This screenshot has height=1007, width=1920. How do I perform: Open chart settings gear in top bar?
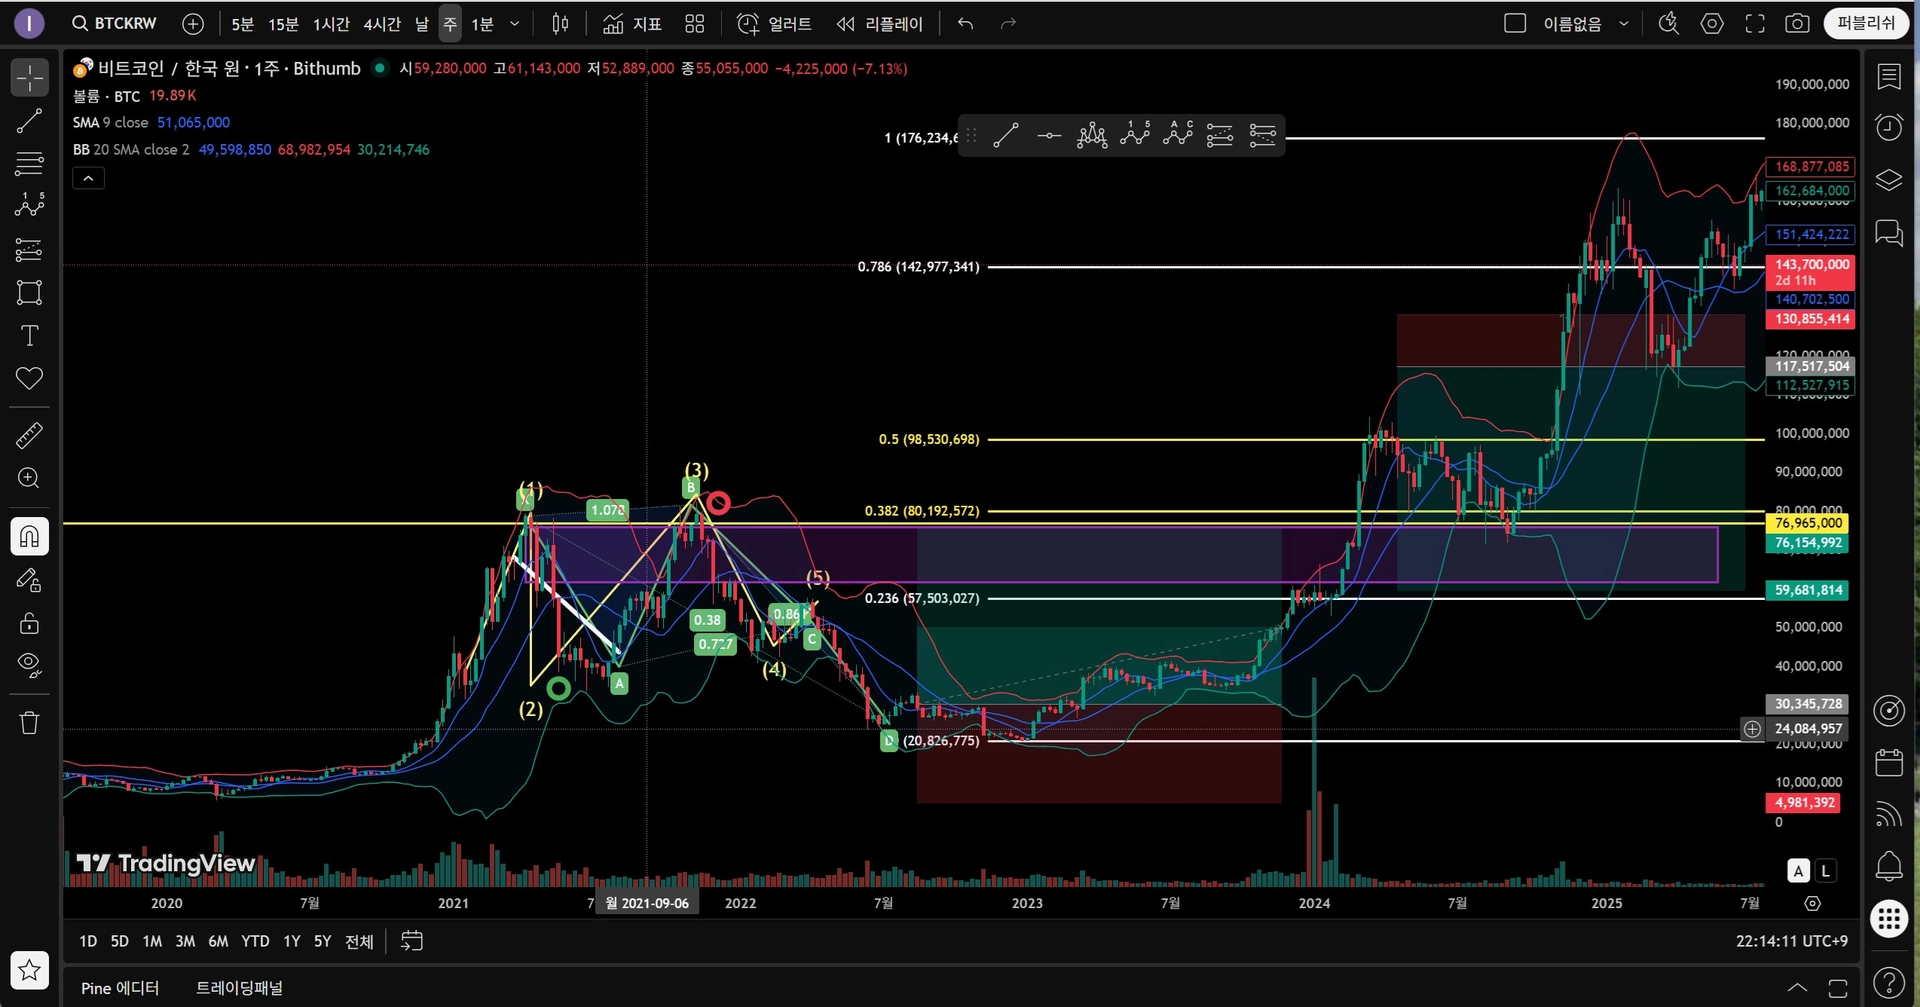[x=1712, y=24]
